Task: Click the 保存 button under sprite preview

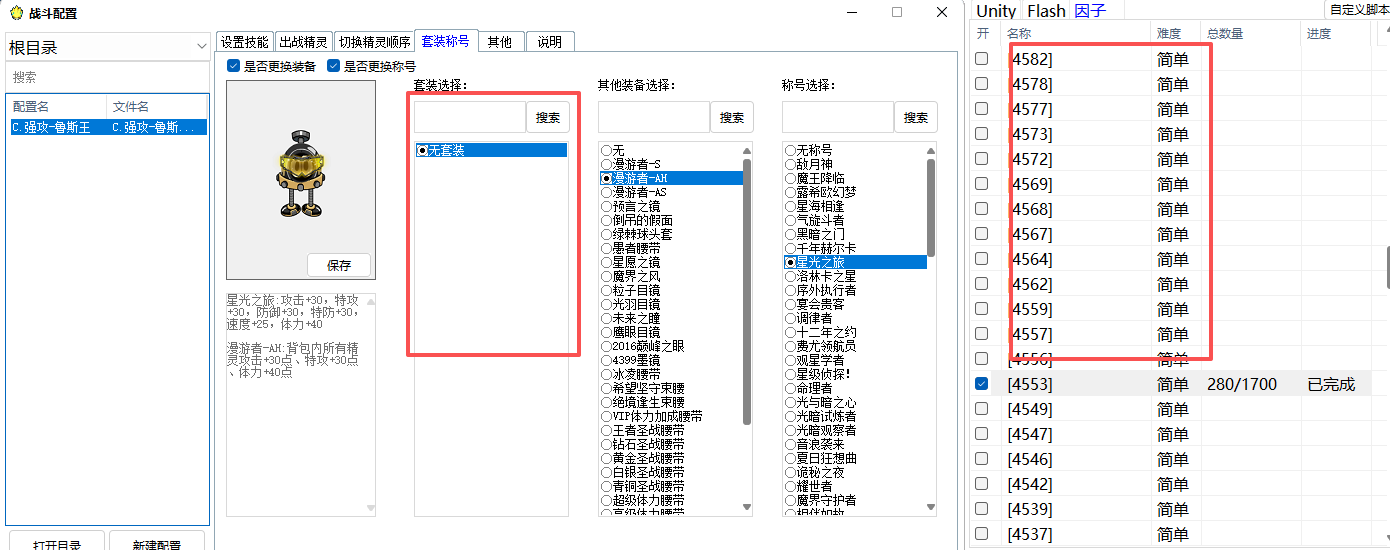Action: click(x=339, y=265)
